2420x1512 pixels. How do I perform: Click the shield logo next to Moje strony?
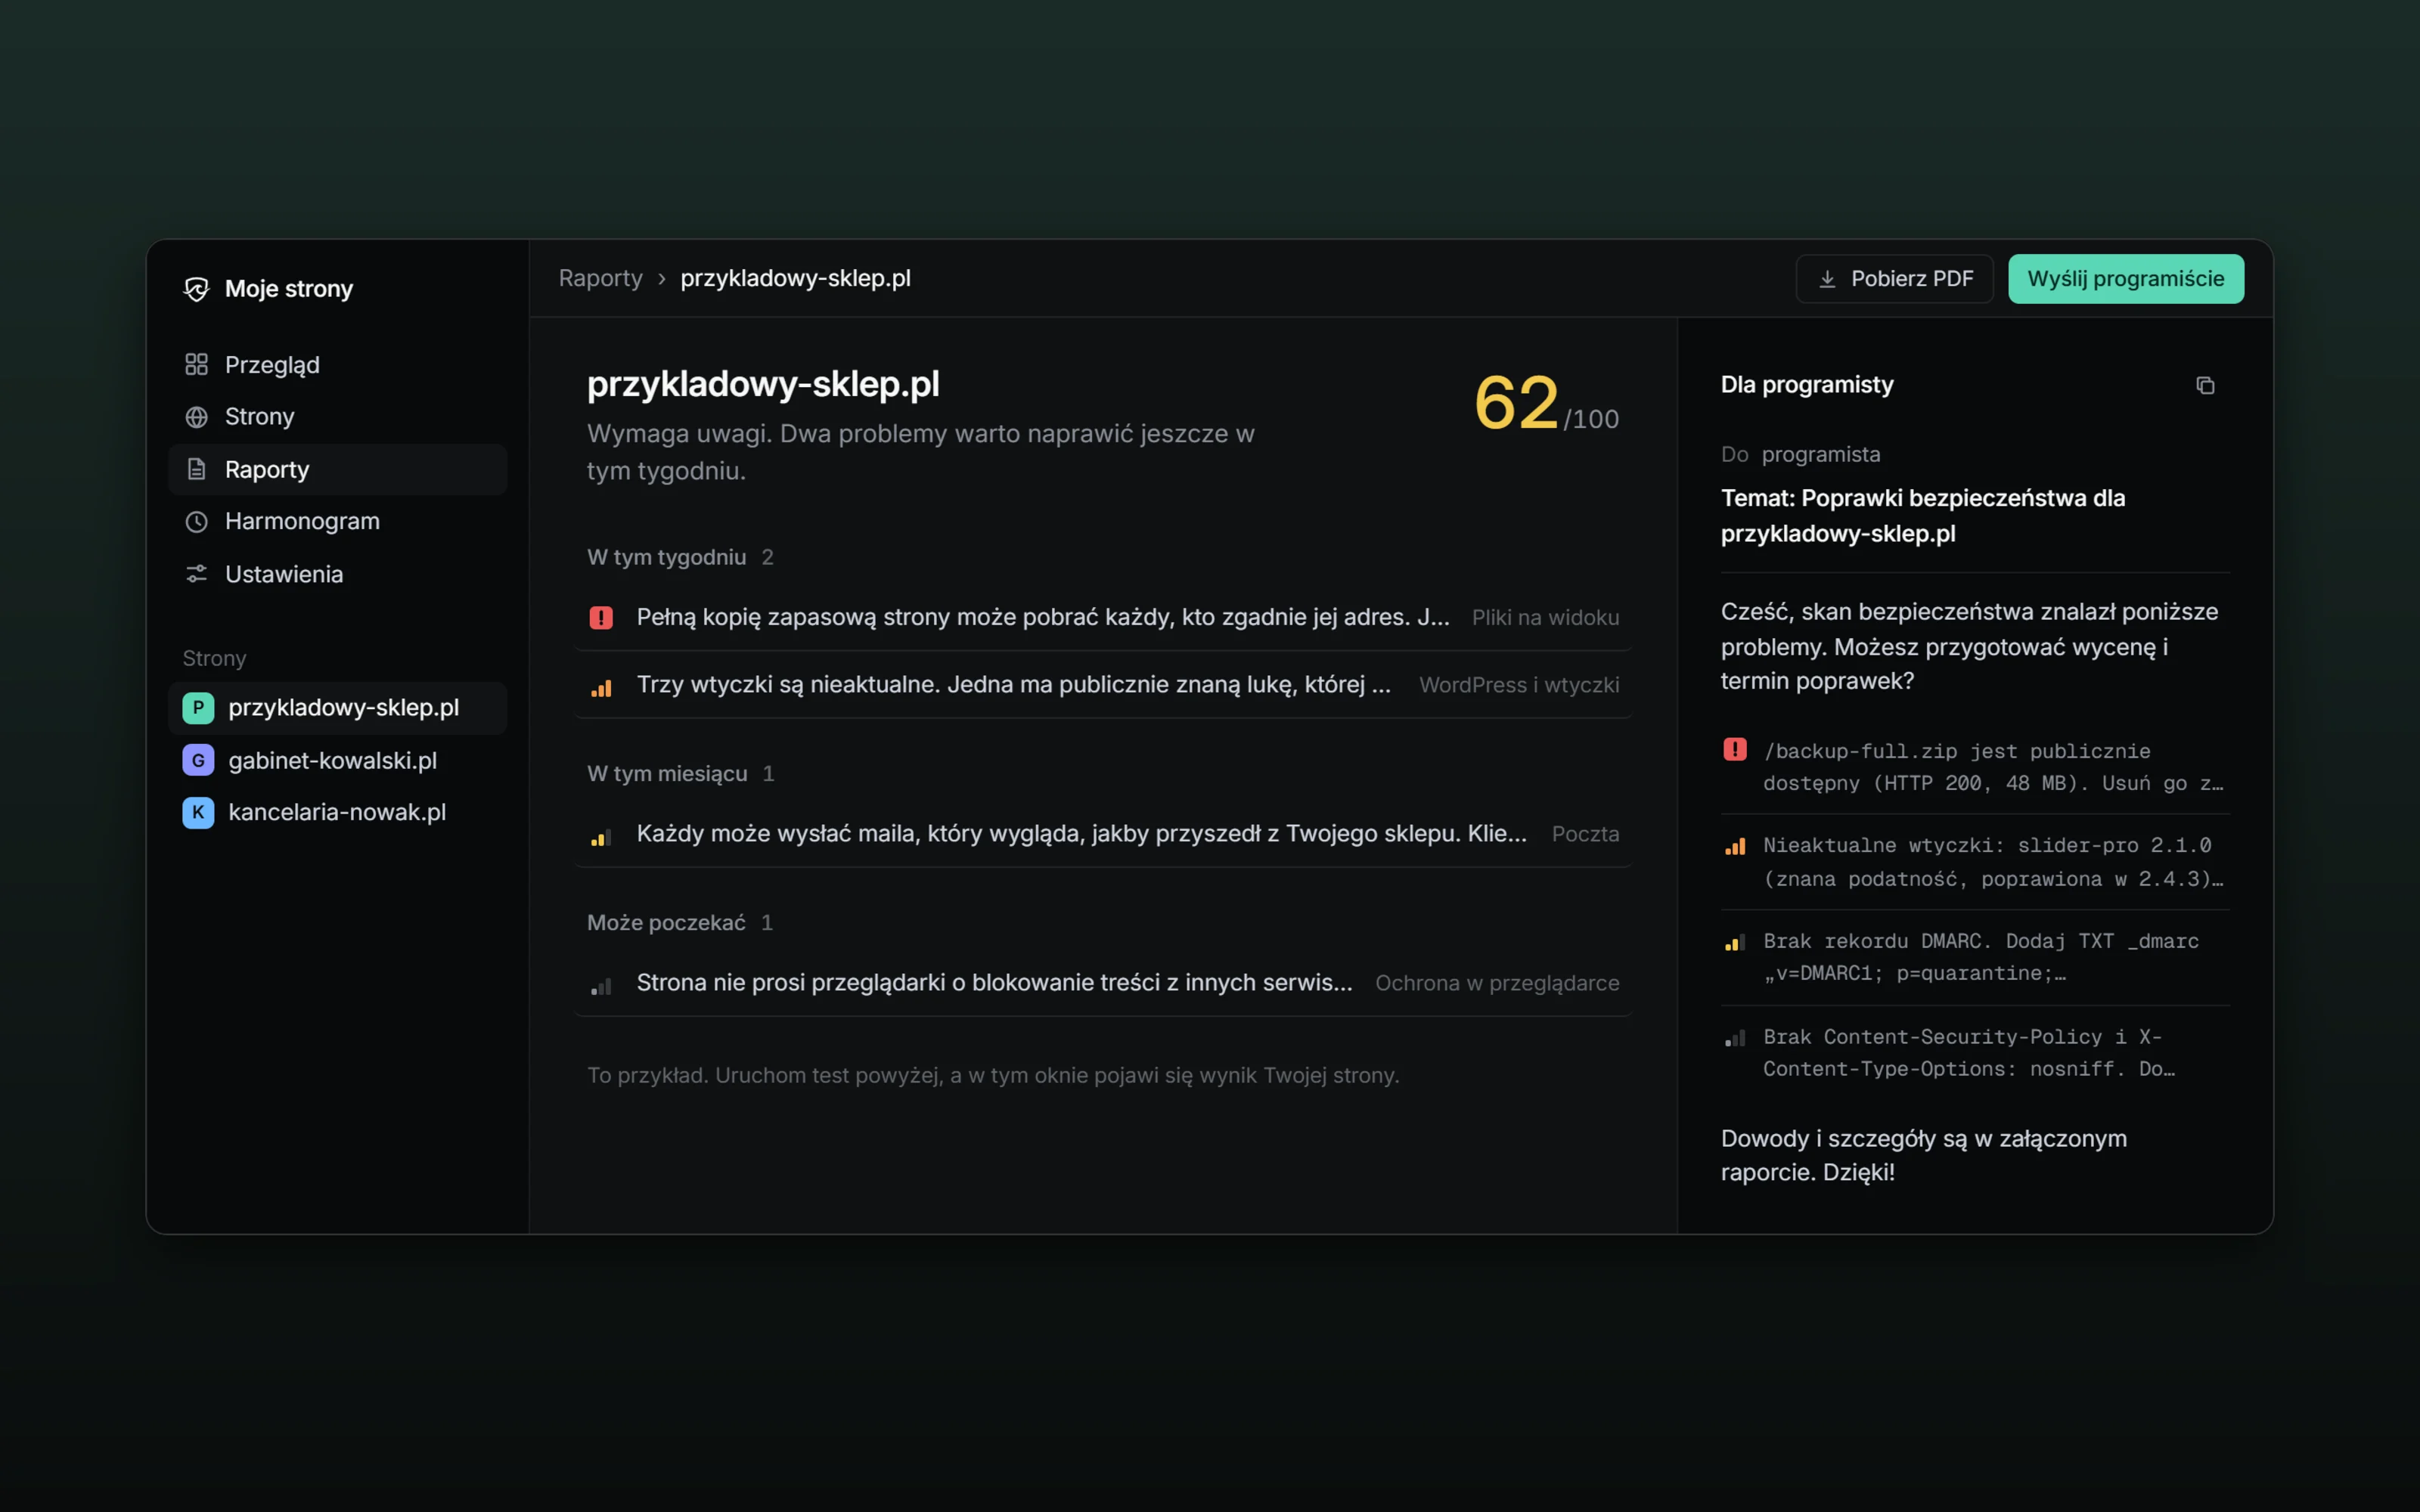click(196, 289)
